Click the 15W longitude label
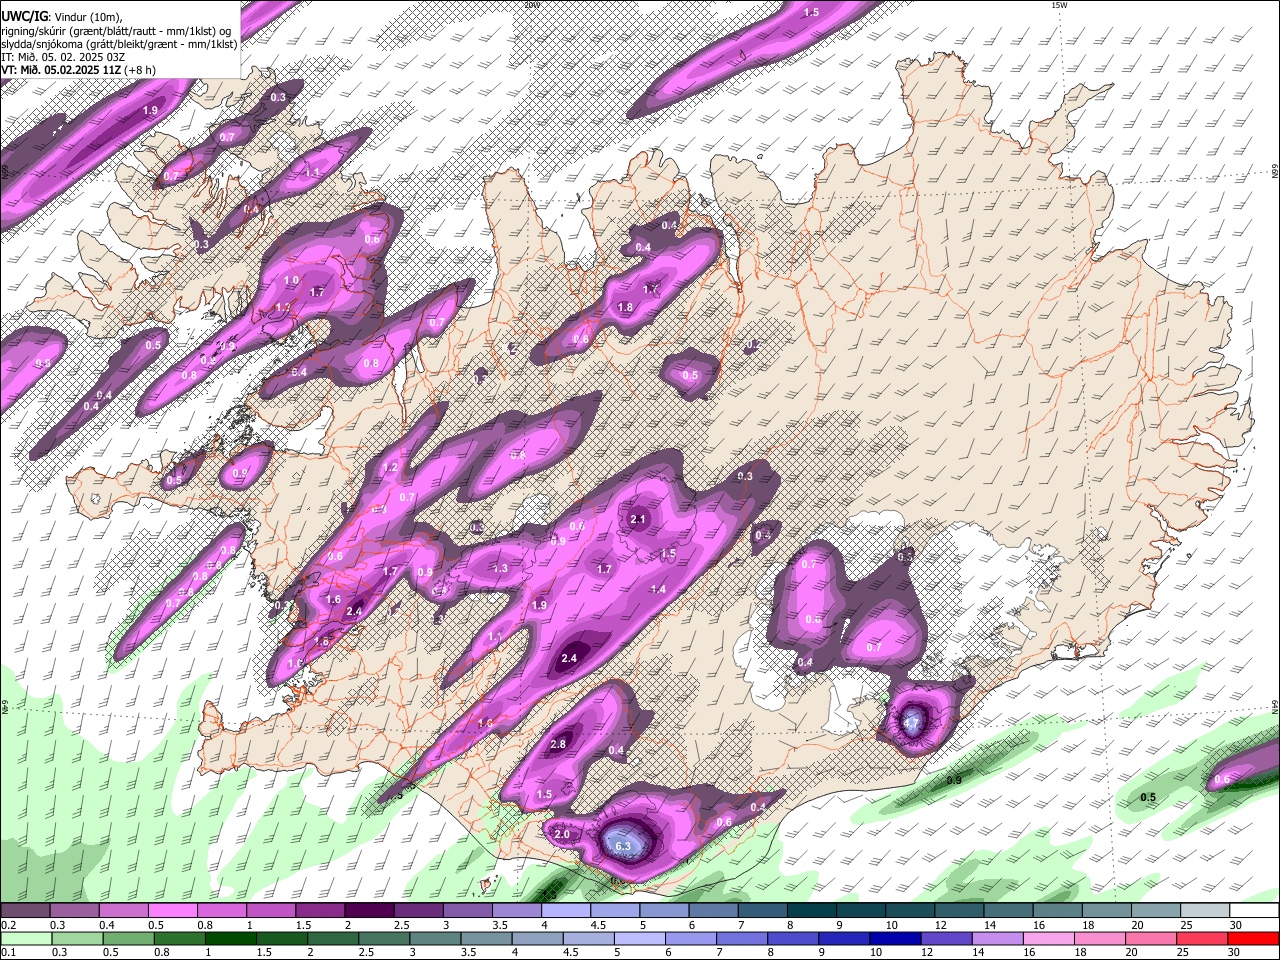 pos(1059,5)
